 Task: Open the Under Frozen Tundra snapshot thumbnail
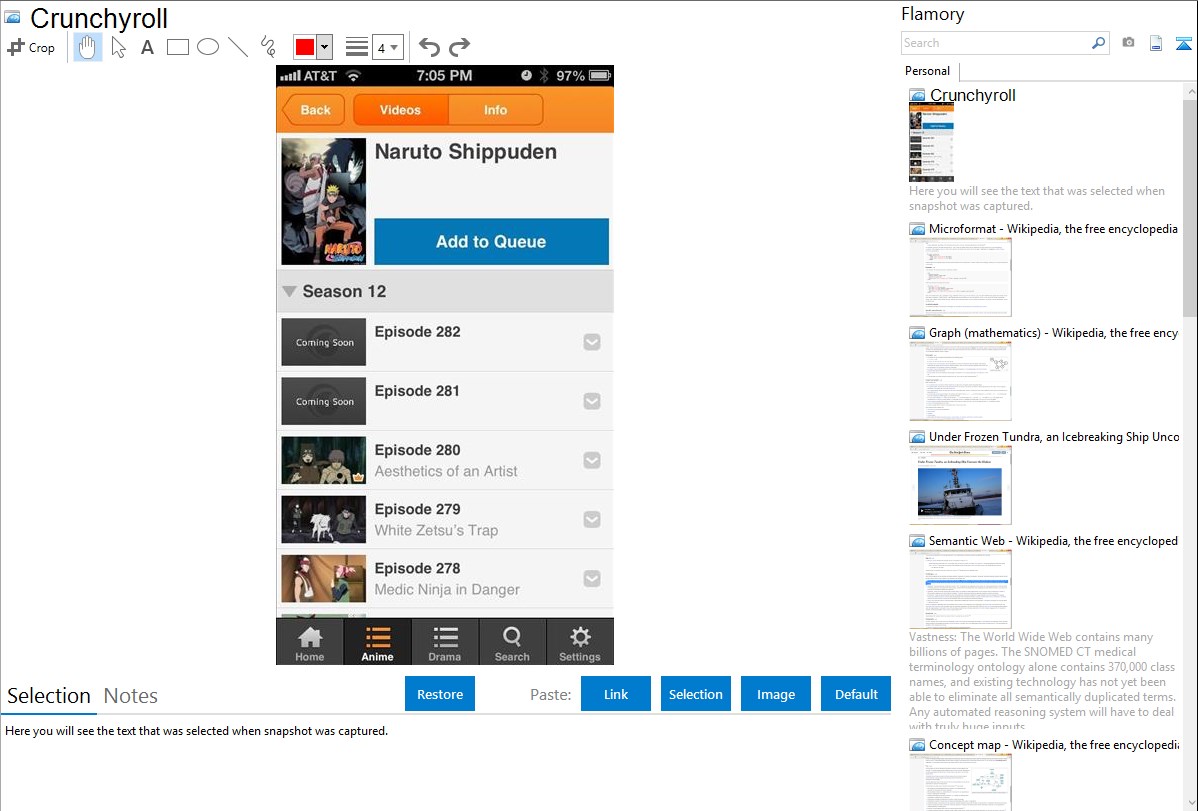tap(960, 485)
